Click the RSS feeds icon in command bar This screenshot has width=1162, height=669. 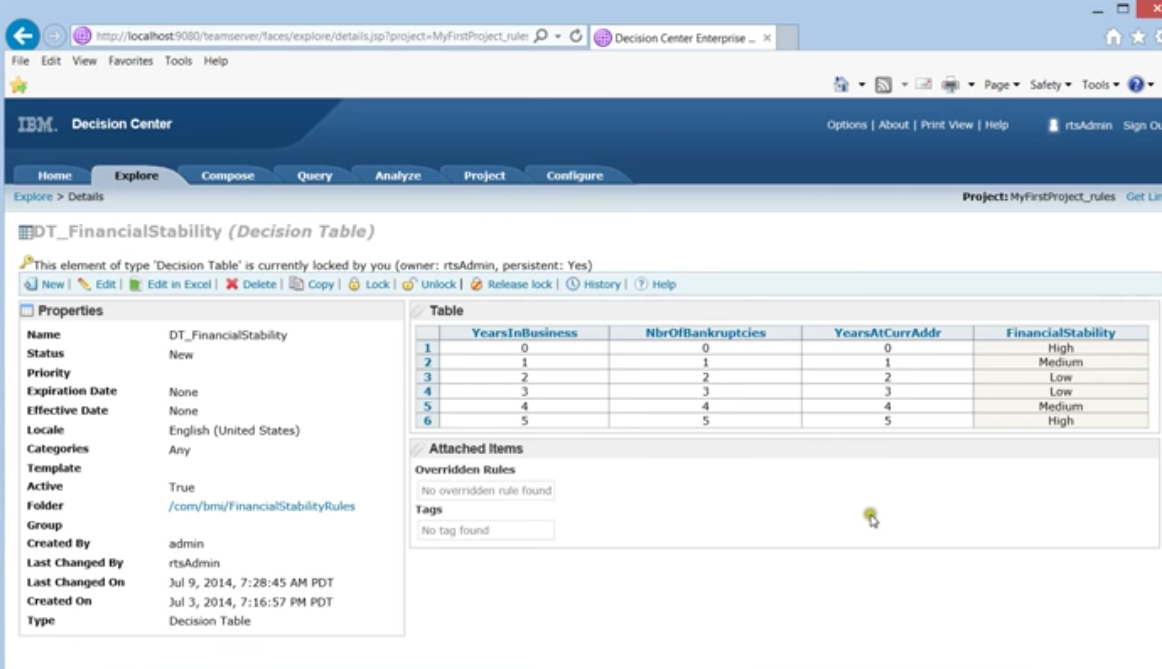[883, 84]
